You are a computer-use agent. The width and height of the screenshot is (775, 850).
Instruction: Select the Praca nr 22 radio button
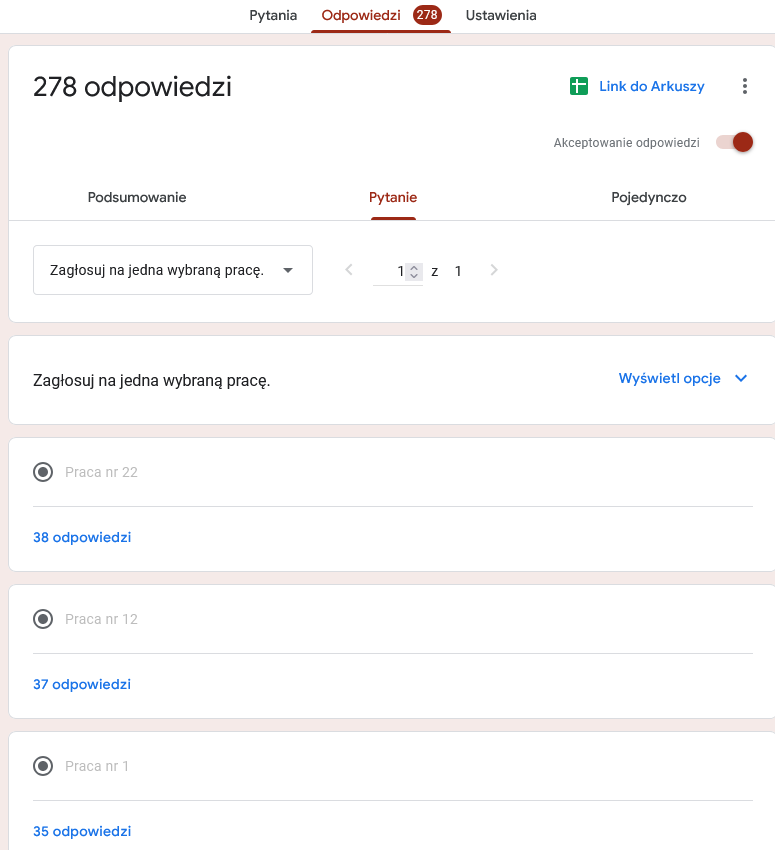point(43,472)
